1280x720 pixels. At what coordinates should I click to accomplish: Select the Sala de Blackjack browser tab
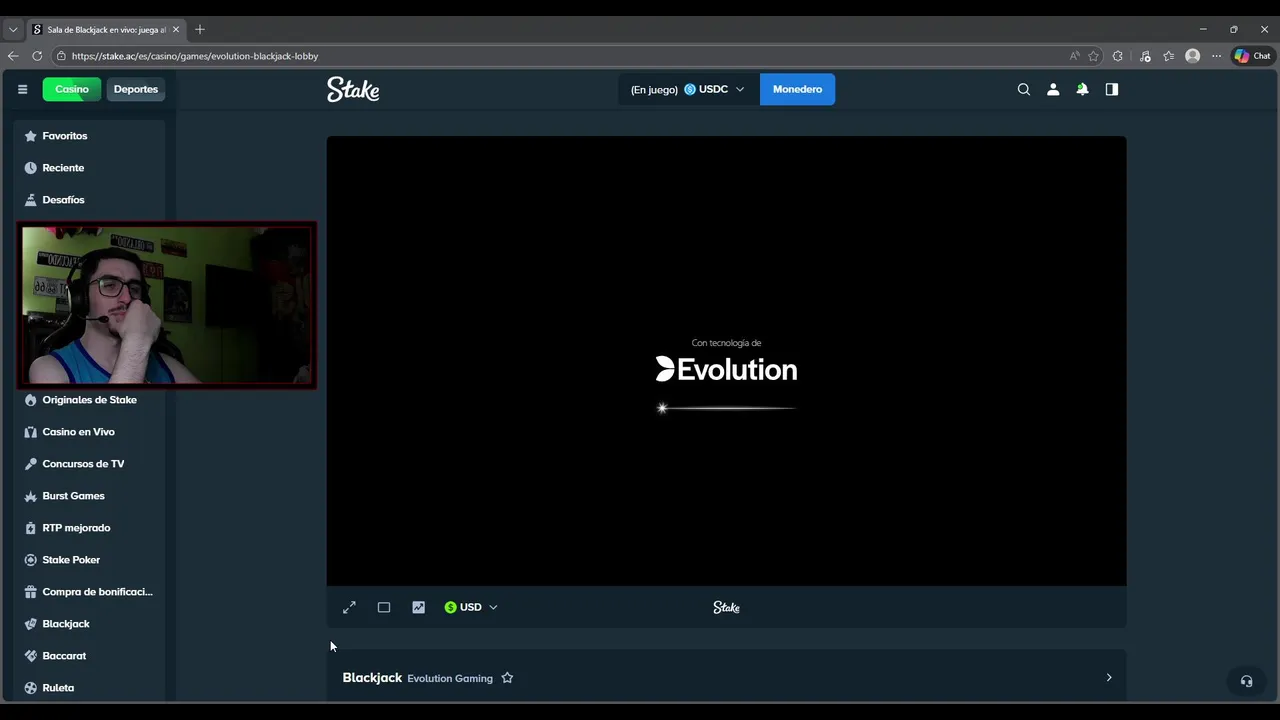105,30
